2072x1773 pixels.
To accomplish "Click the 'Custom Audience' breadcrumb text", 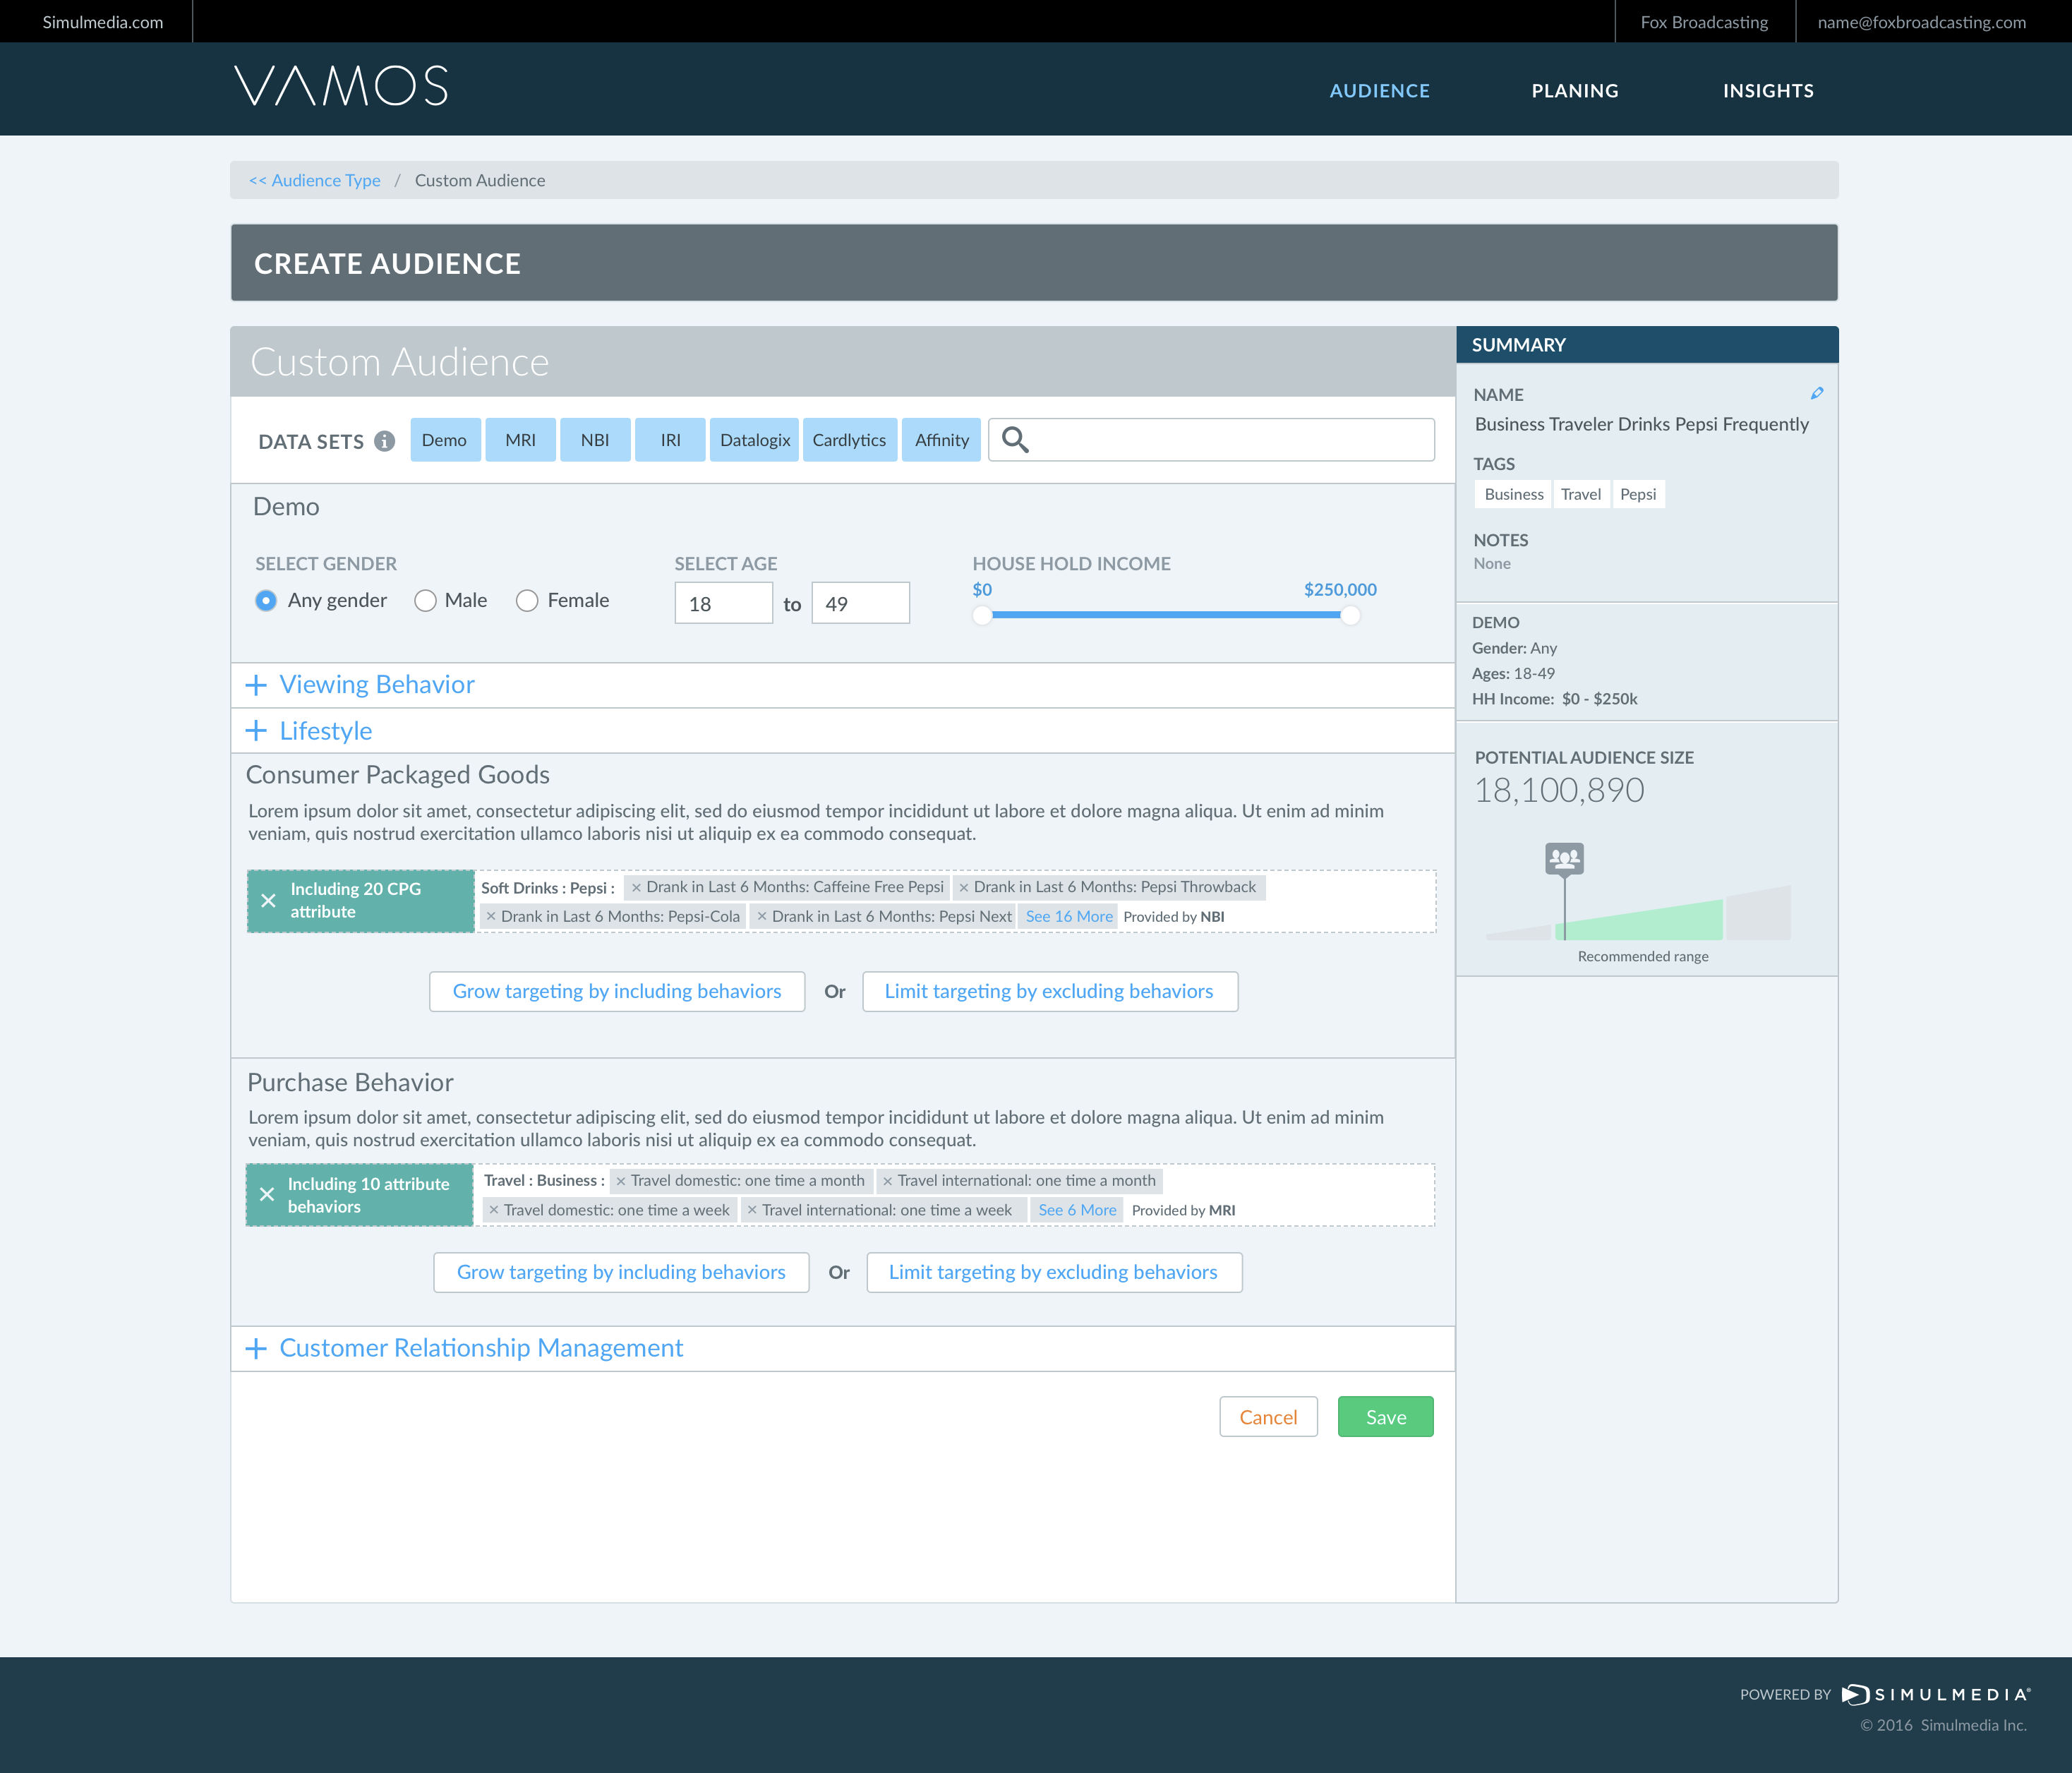I will pyautogui.click(x=480, y=180).
